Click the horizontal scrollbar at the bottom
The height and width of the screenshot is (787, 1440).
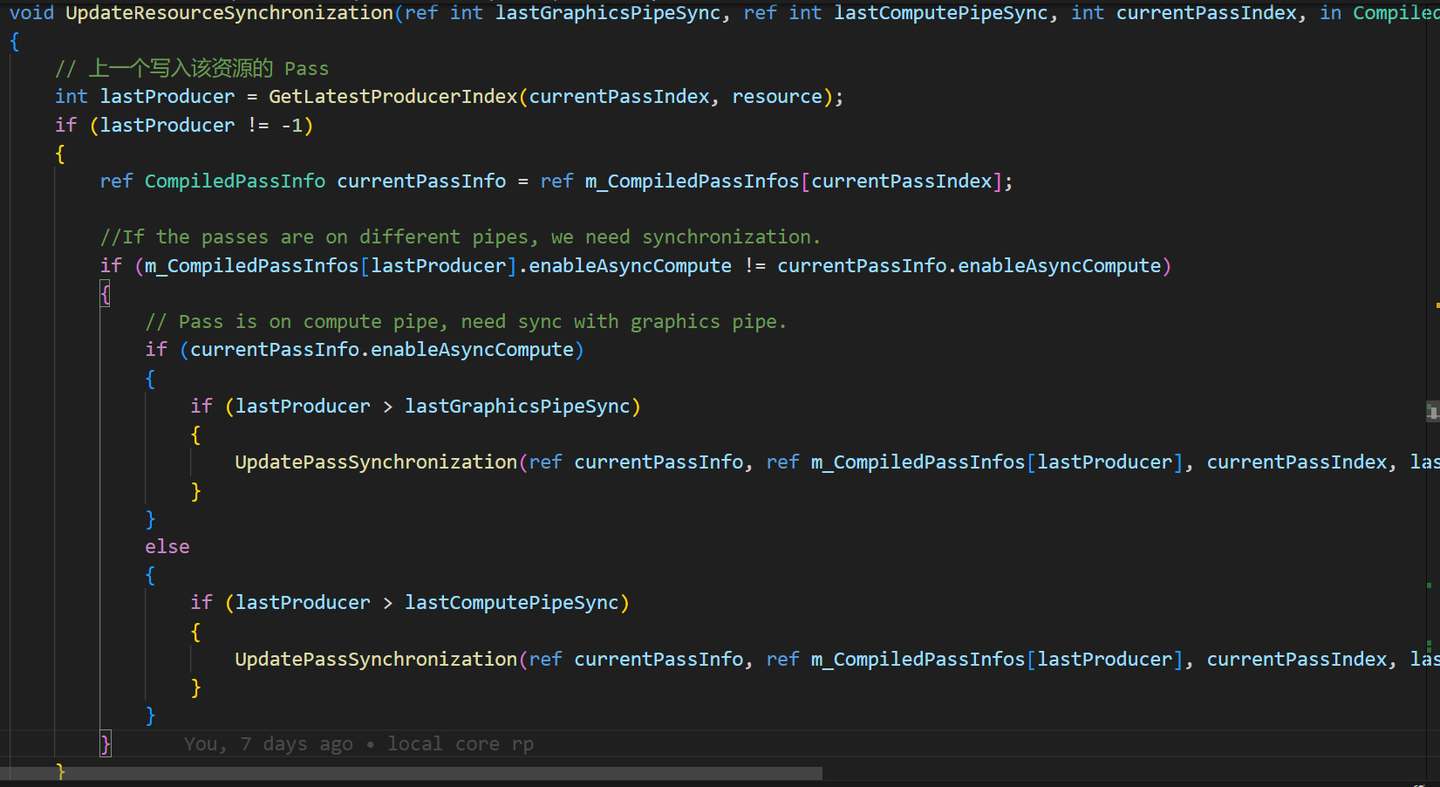pos(410,773)
